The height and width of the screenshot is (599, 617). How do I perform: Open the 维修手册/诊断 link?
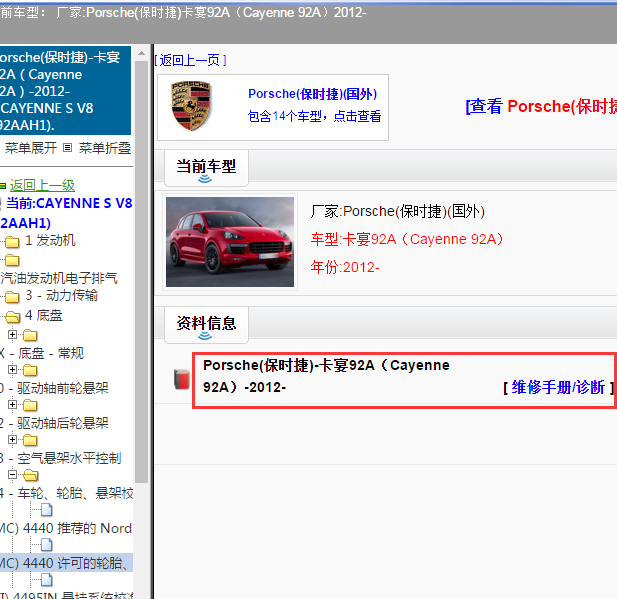pyautogui.click(x=558, y=387)
